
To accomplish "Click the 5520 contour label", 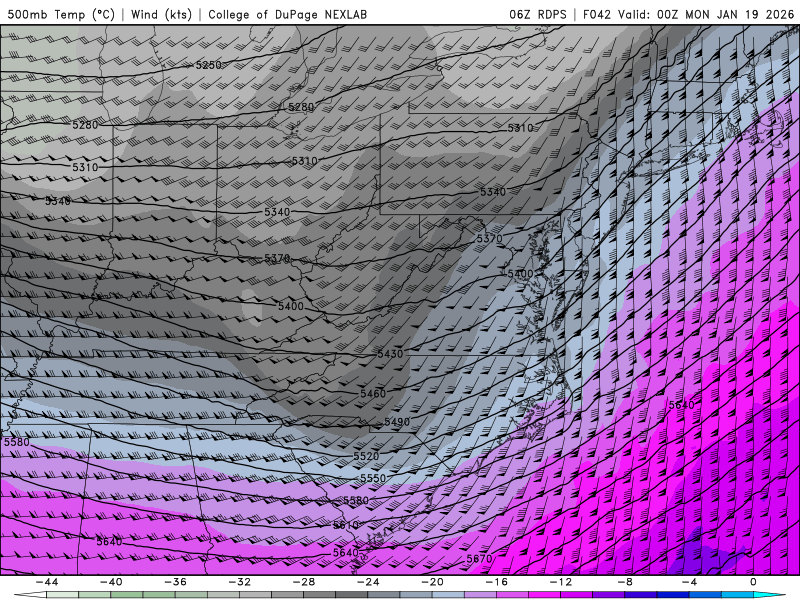I will [x=366, y=456].
